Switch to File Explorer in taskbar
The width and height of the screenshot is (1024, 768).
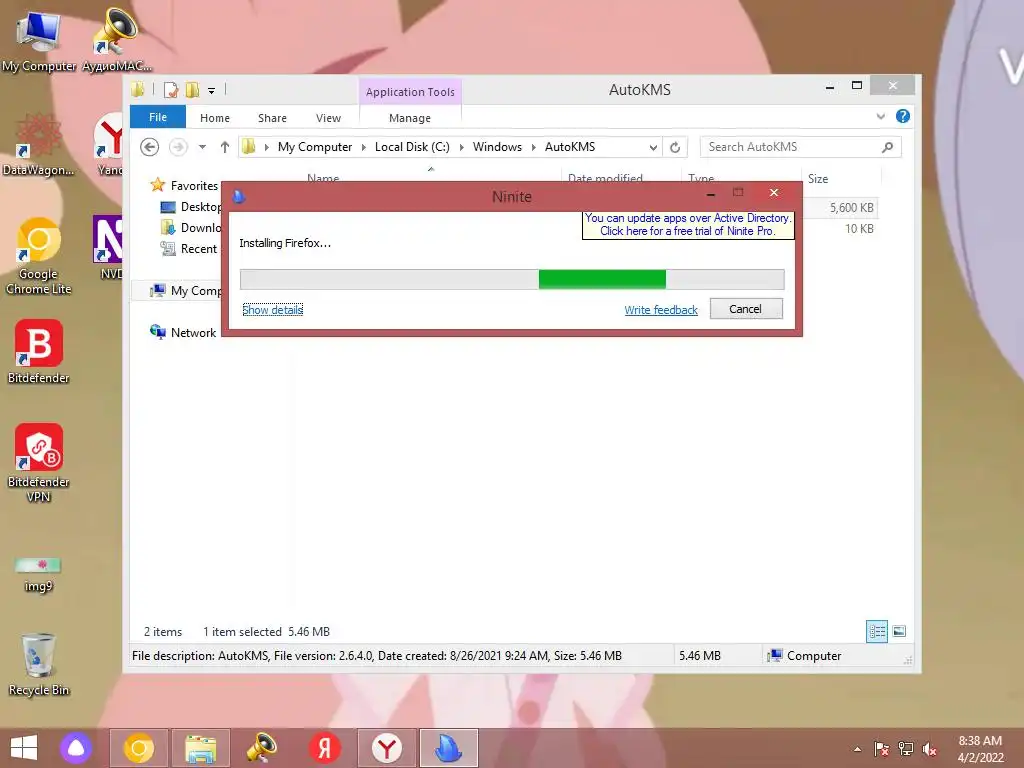tap(200, 748)
